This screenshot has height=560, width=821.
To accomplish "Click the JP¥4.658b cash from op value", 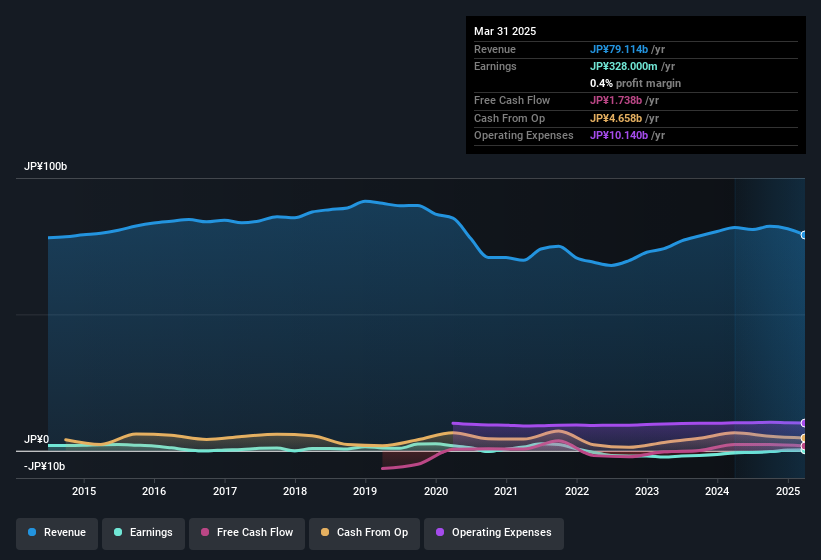I will click(616, 118).
